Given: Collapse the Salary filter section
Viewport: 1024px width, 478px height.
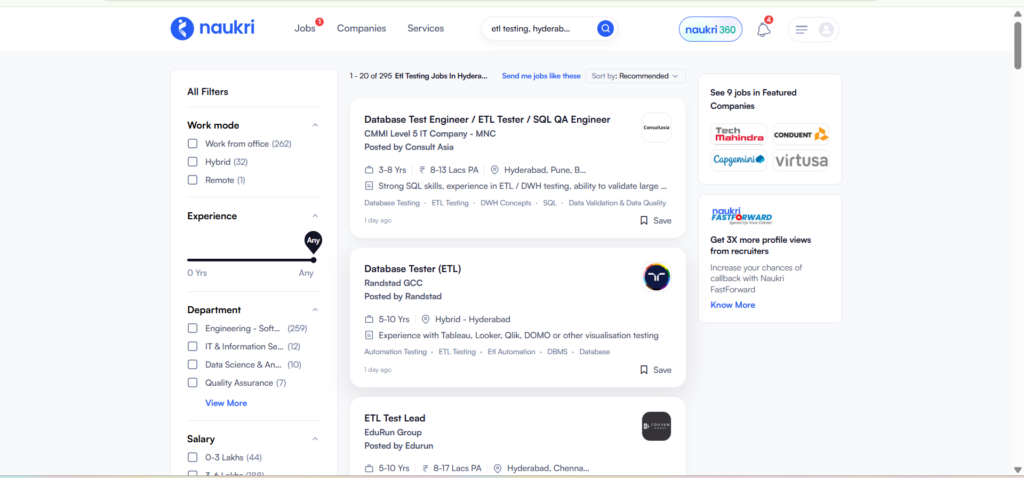Looking at the screenshot, I should [x=315, y=439].
